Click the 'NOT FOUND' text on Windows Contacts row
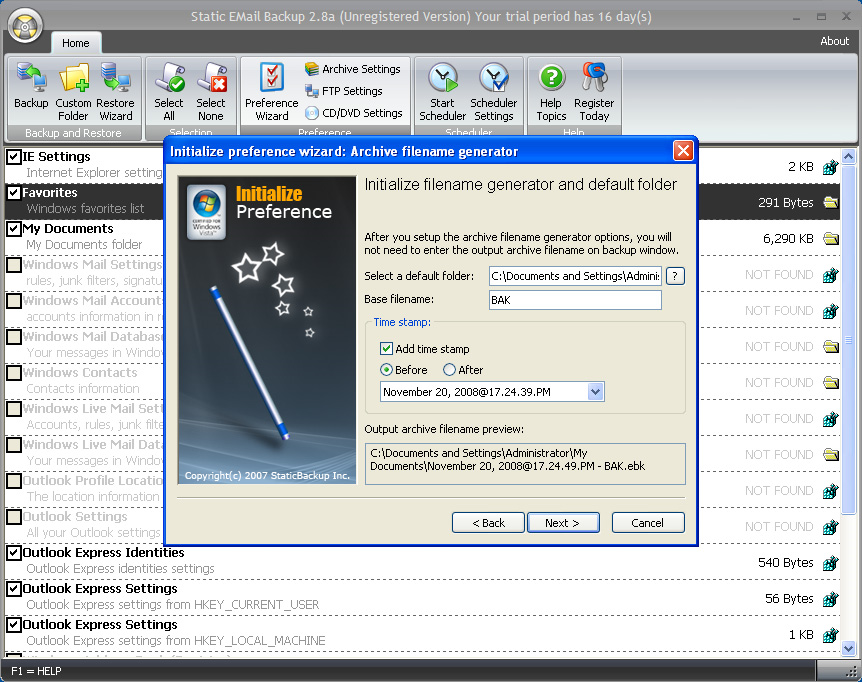Image resolution: width=862 pixels, height=682 pixels. click(x=778, y=382)
